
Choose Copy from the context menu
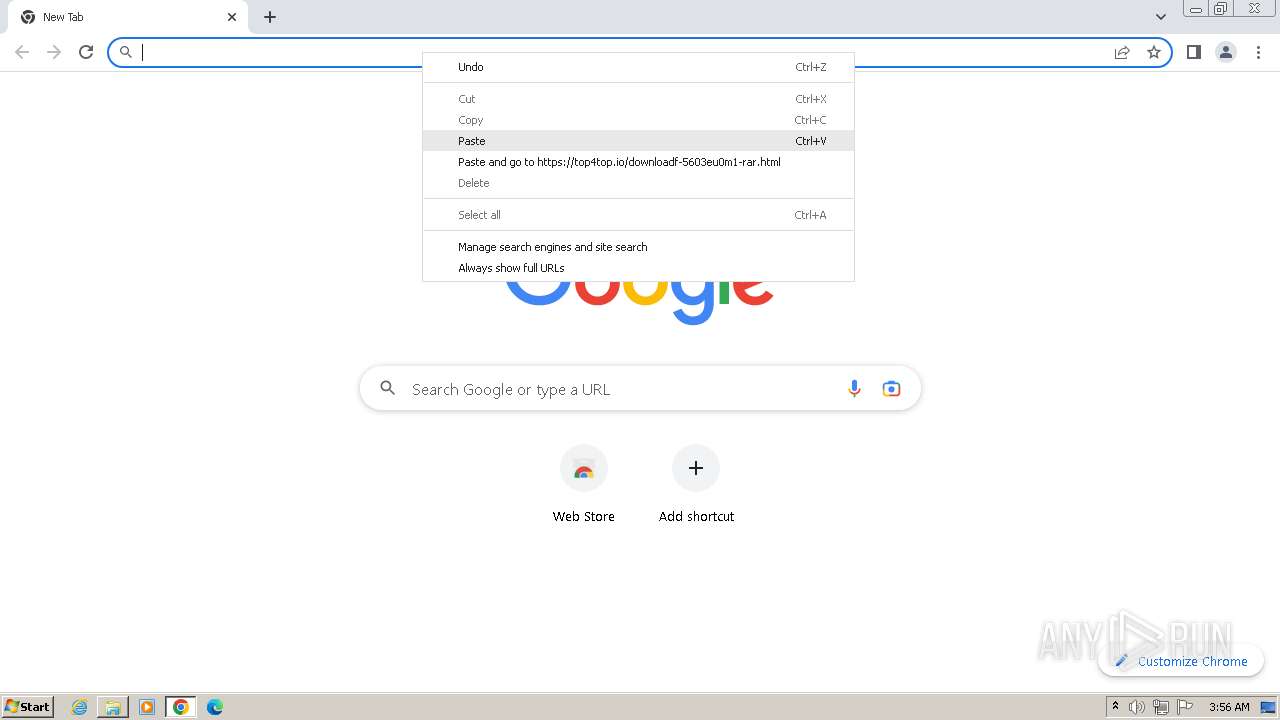point(638,120)
